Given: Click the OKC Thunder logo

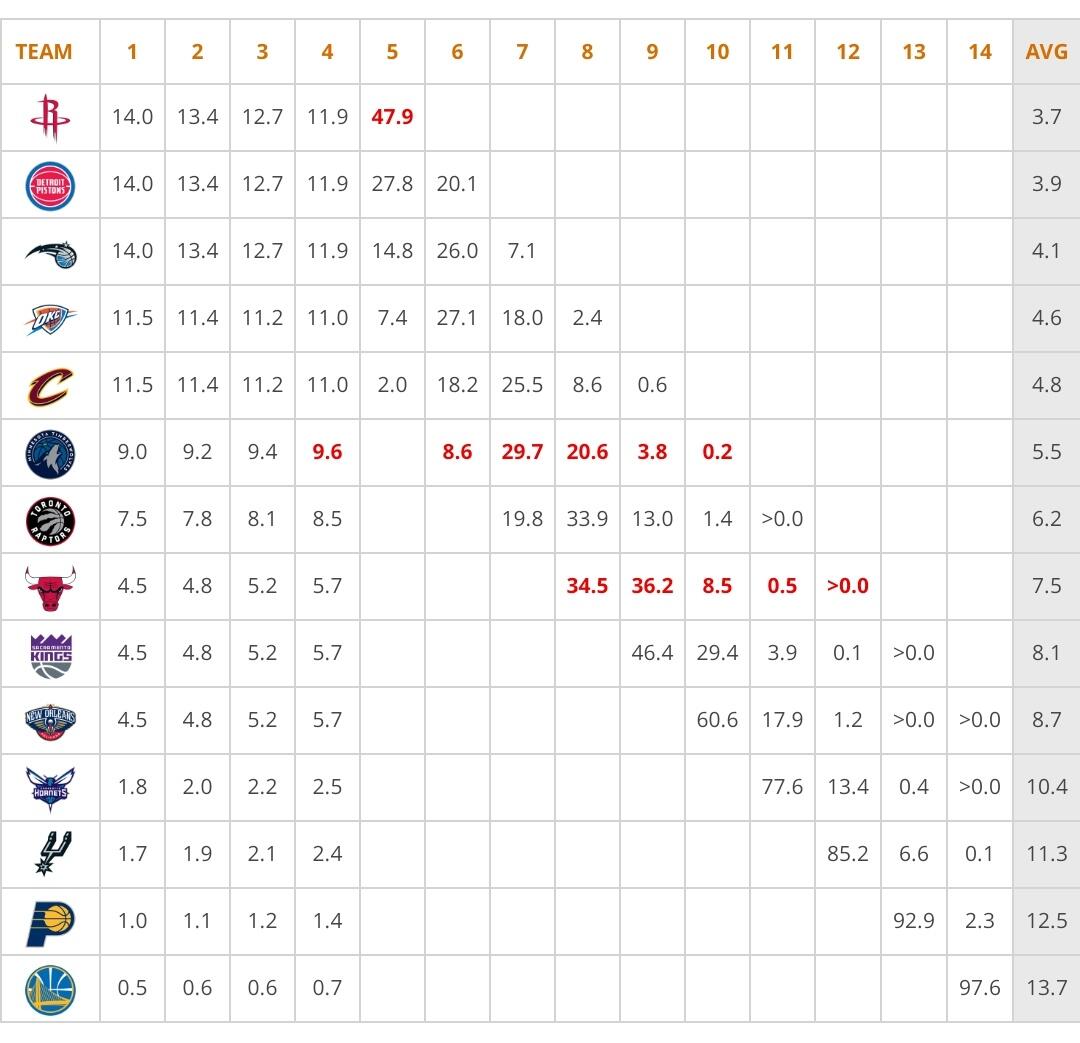Looking at the screenshot, I should (50, 319).
